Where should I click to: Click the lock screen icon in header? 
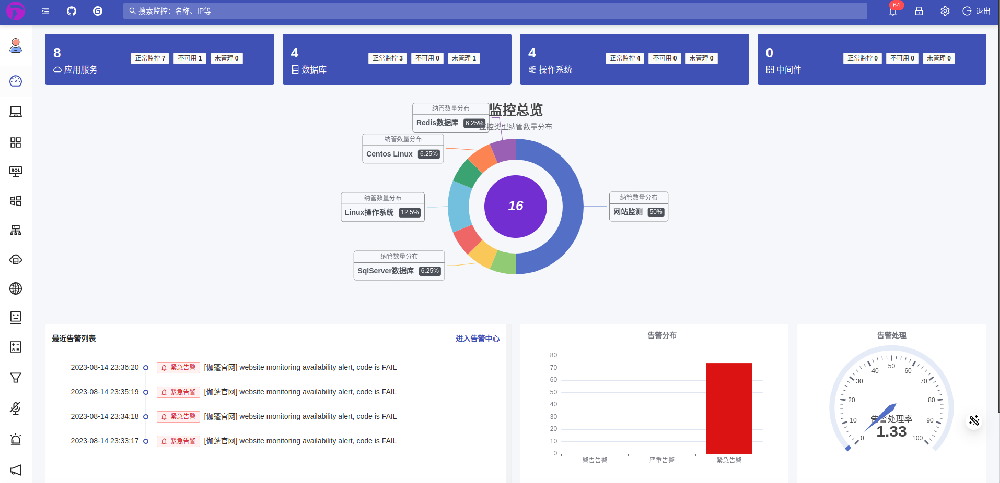919,11
